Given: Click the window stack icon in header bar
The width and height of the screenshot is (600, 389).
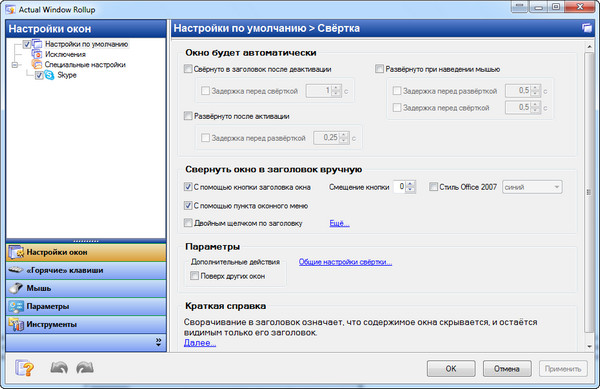Looking at the screenshot, I should tap(587, 28).
